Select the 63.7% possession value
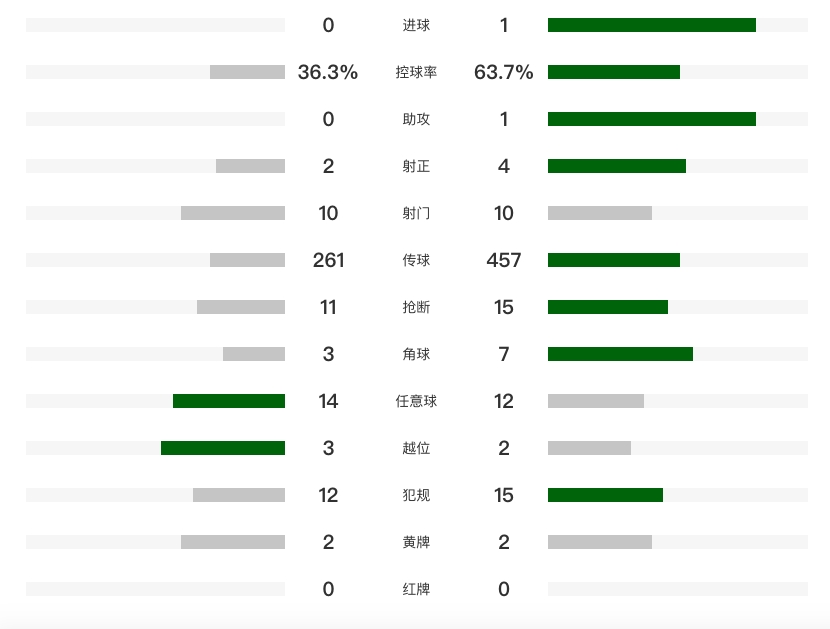The width and height of the screenshot is (830, 629). (x=504, y=72)
